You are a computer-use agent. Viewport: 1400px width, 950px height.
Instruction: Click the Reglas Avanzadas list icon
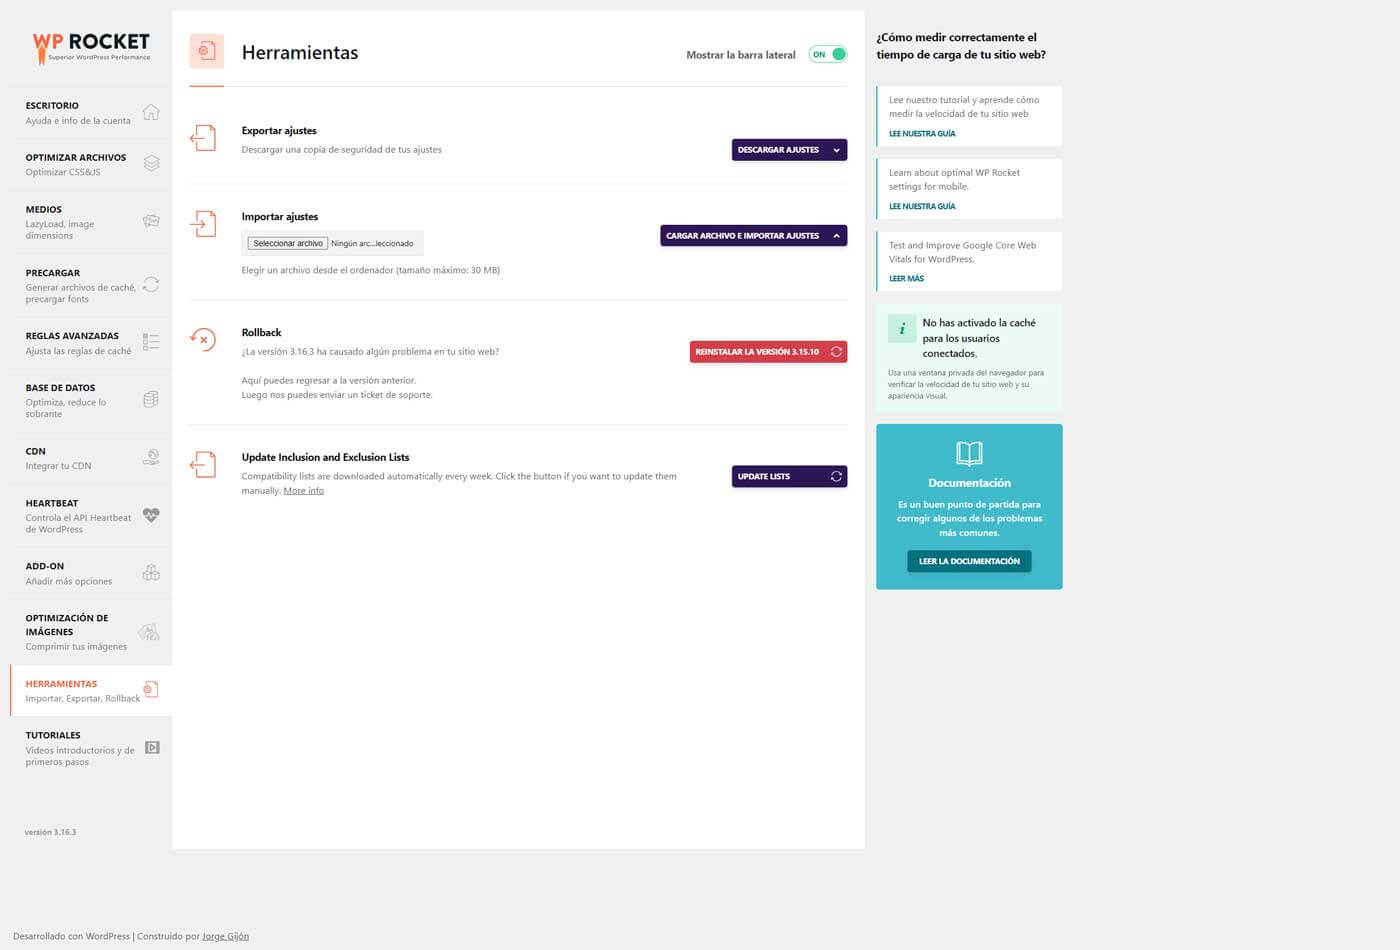[151, 342]
